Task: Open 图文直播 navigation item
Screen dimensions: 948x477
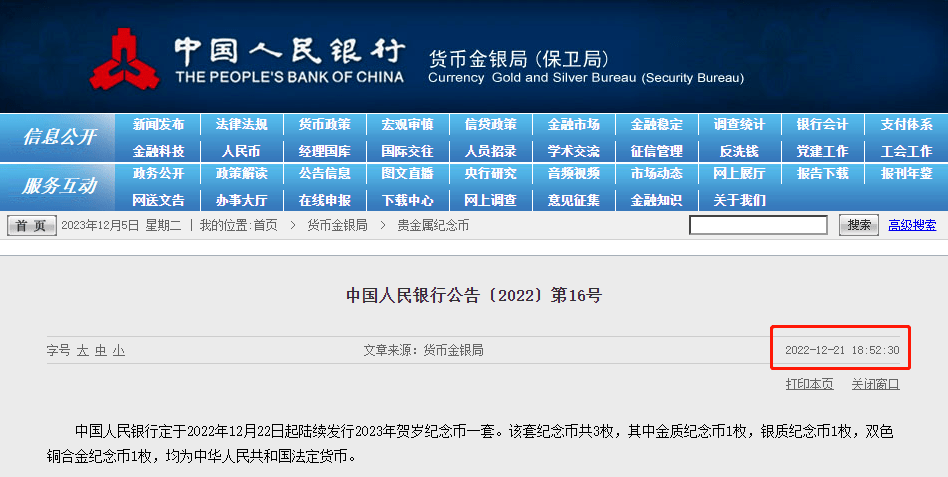Action: (407, 174)
